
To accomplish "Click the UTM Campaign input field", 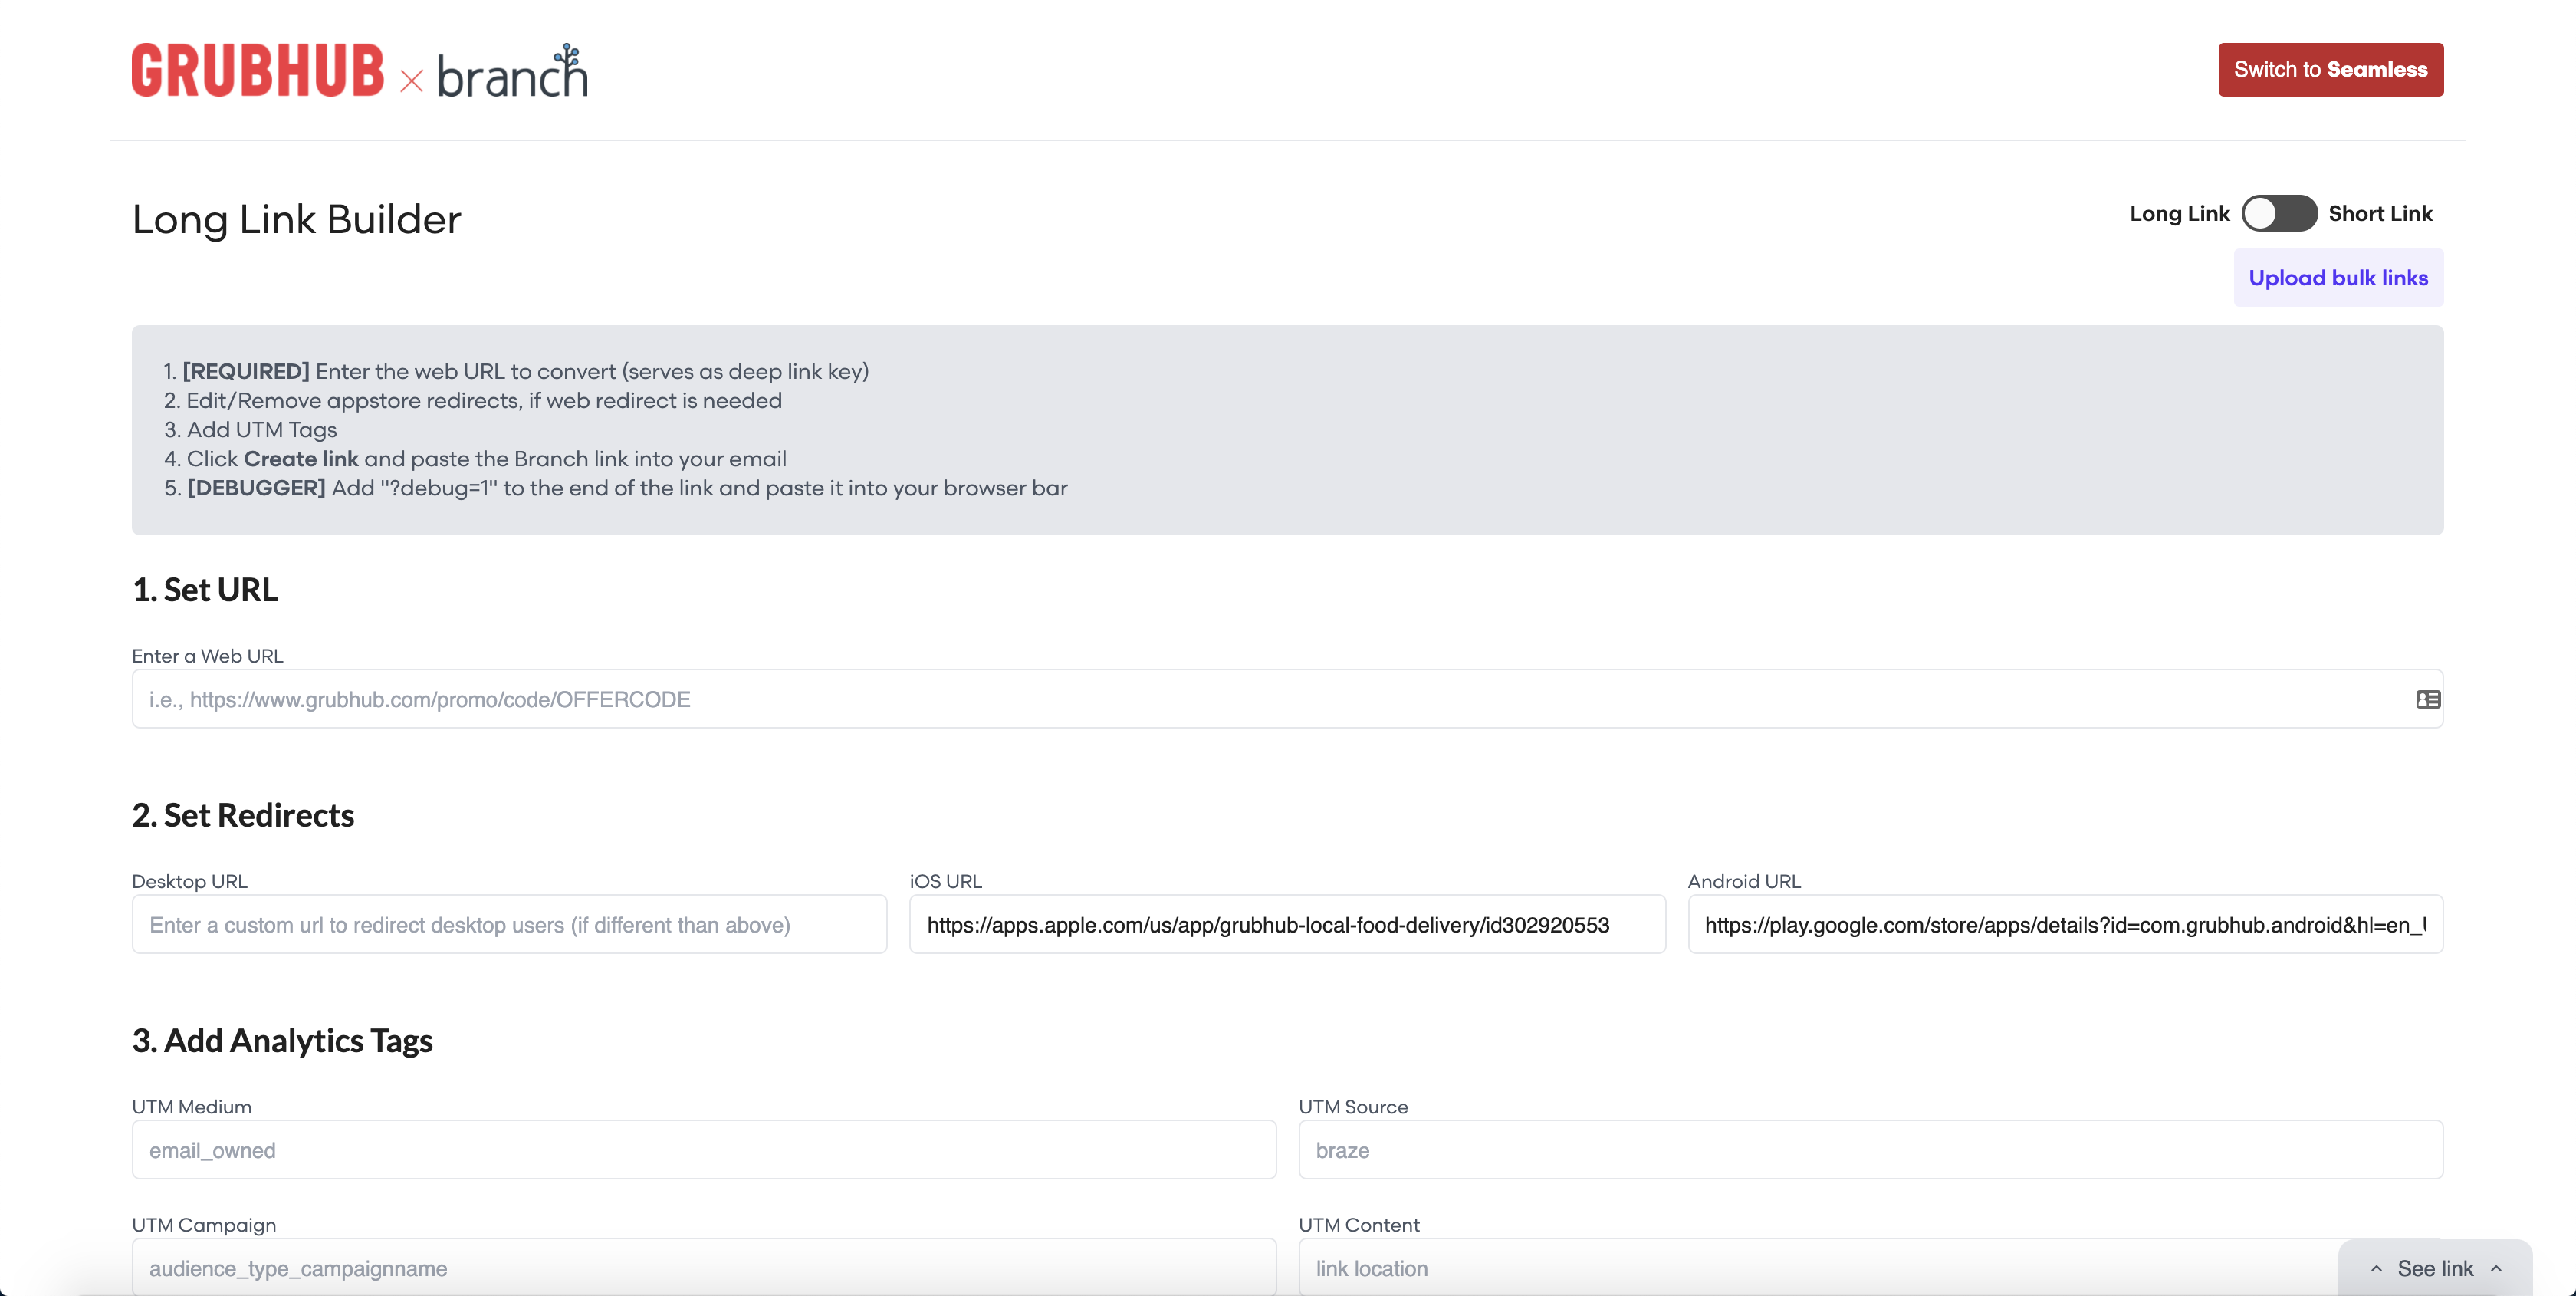I will click(704, 1267).
